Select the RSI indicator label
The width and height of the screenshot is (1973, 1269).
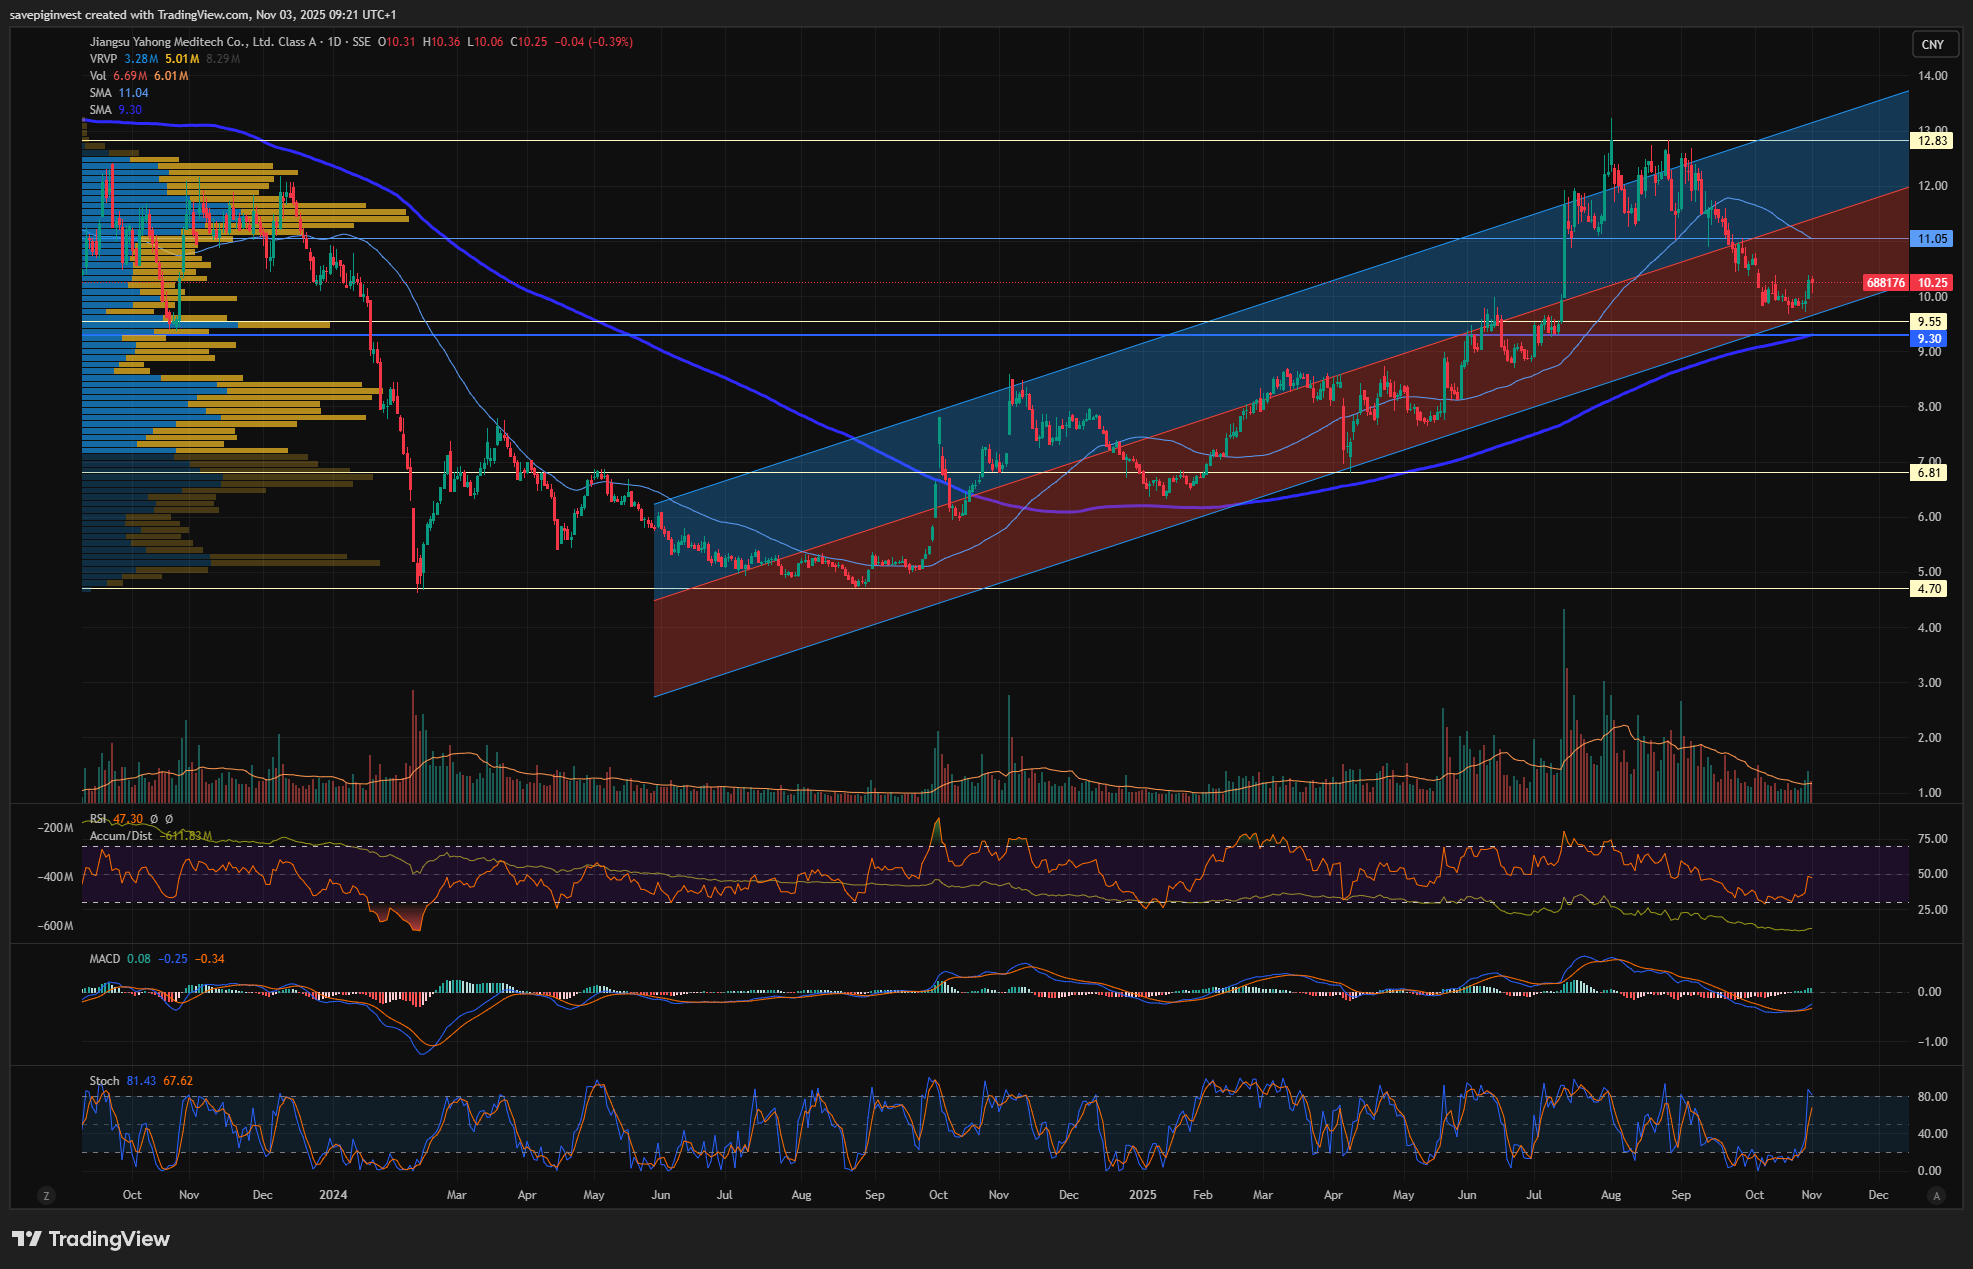click(98, 819)
